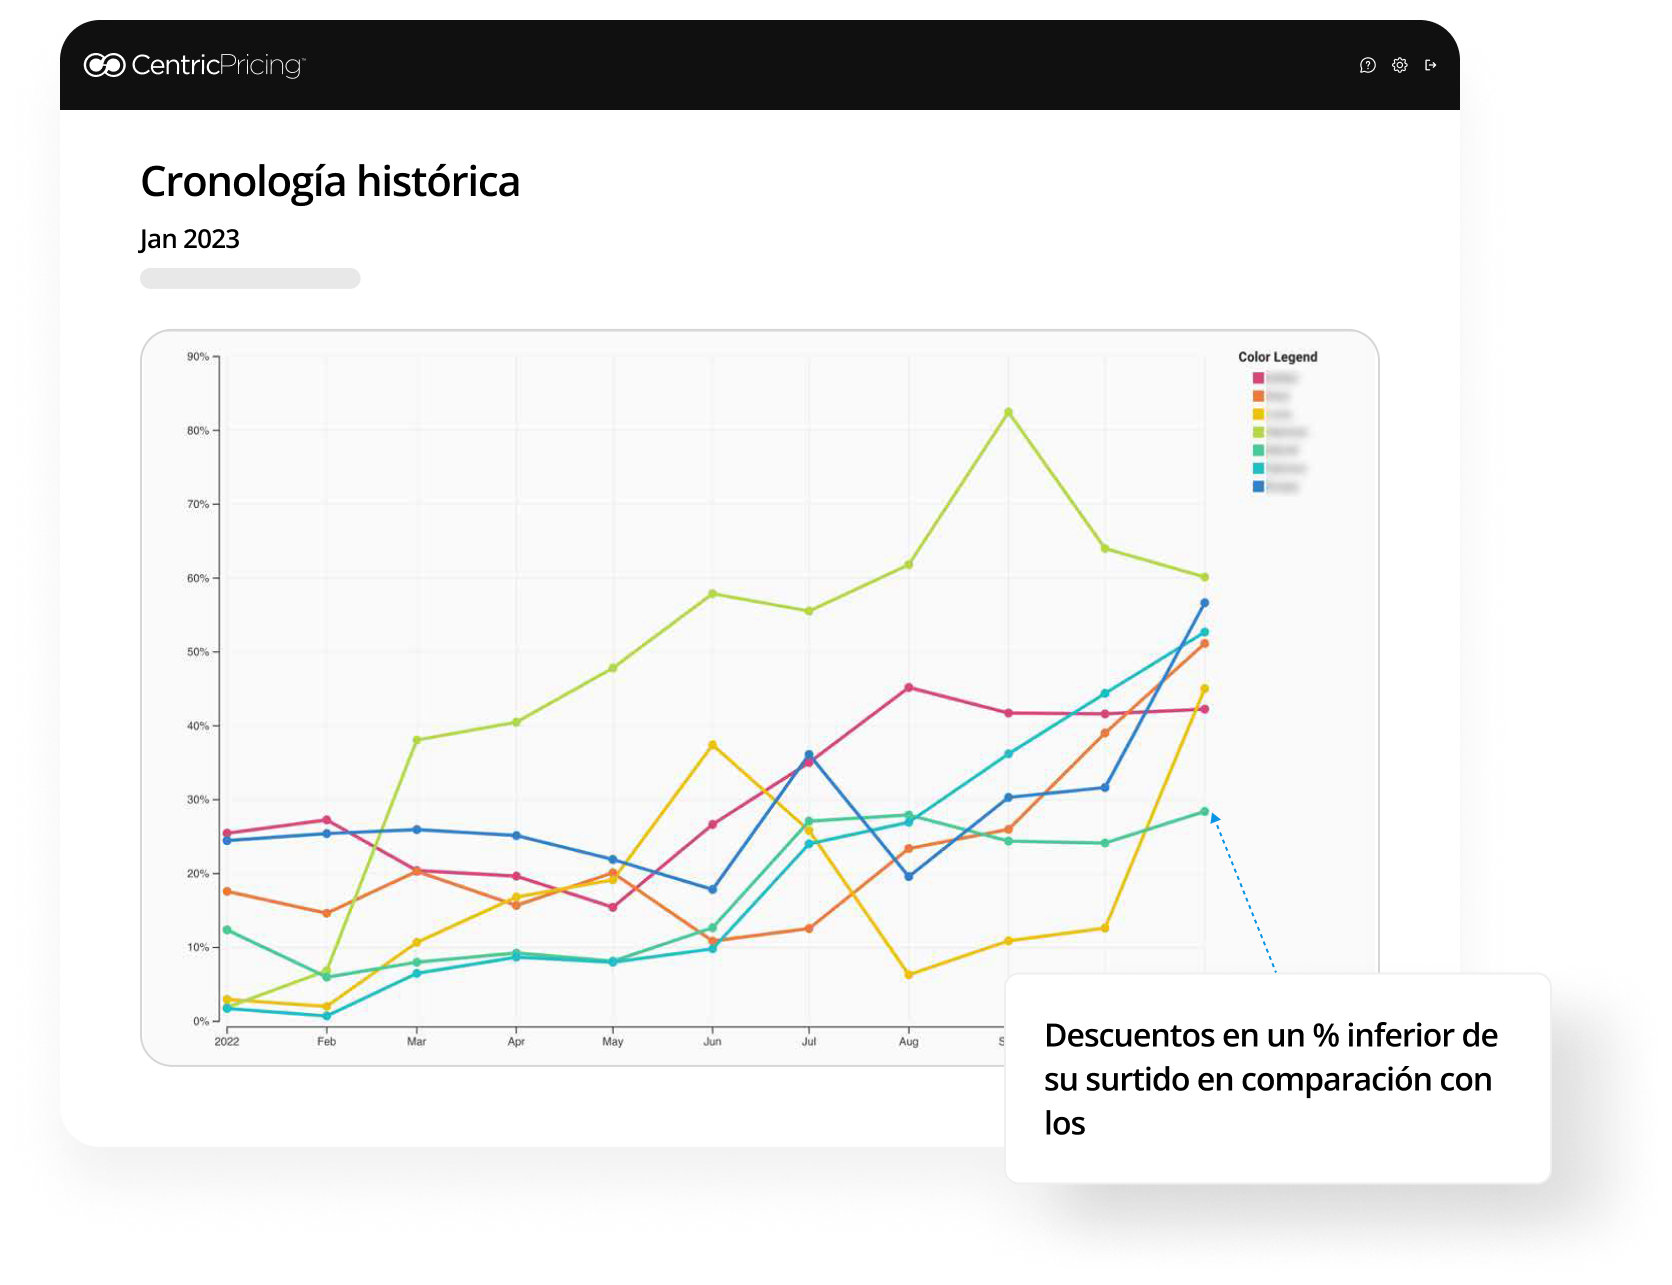Image resolution: width=1672 pixels, height=1285 pixels.
Task: Click the teal green line's last point
Action: pyautogui.click(x=1204, y=811)
